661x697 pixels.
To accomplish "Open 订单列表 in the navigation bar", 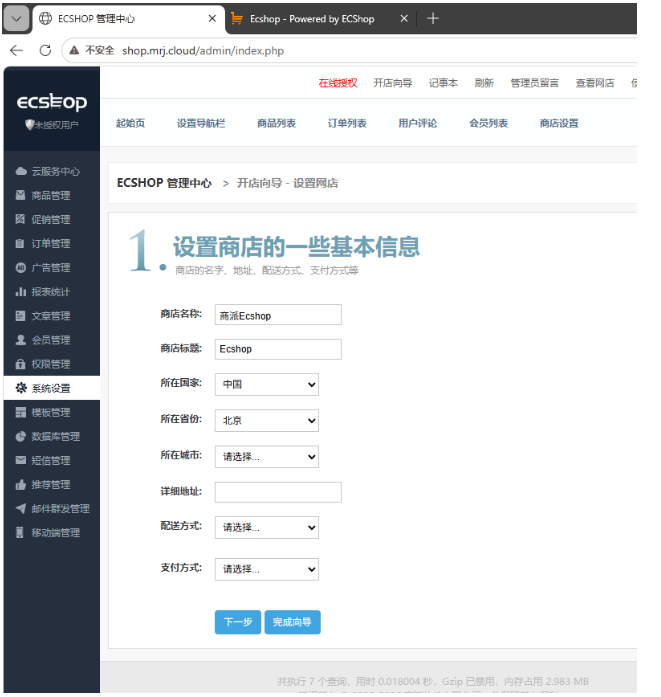I will click(x=347, y=123).
